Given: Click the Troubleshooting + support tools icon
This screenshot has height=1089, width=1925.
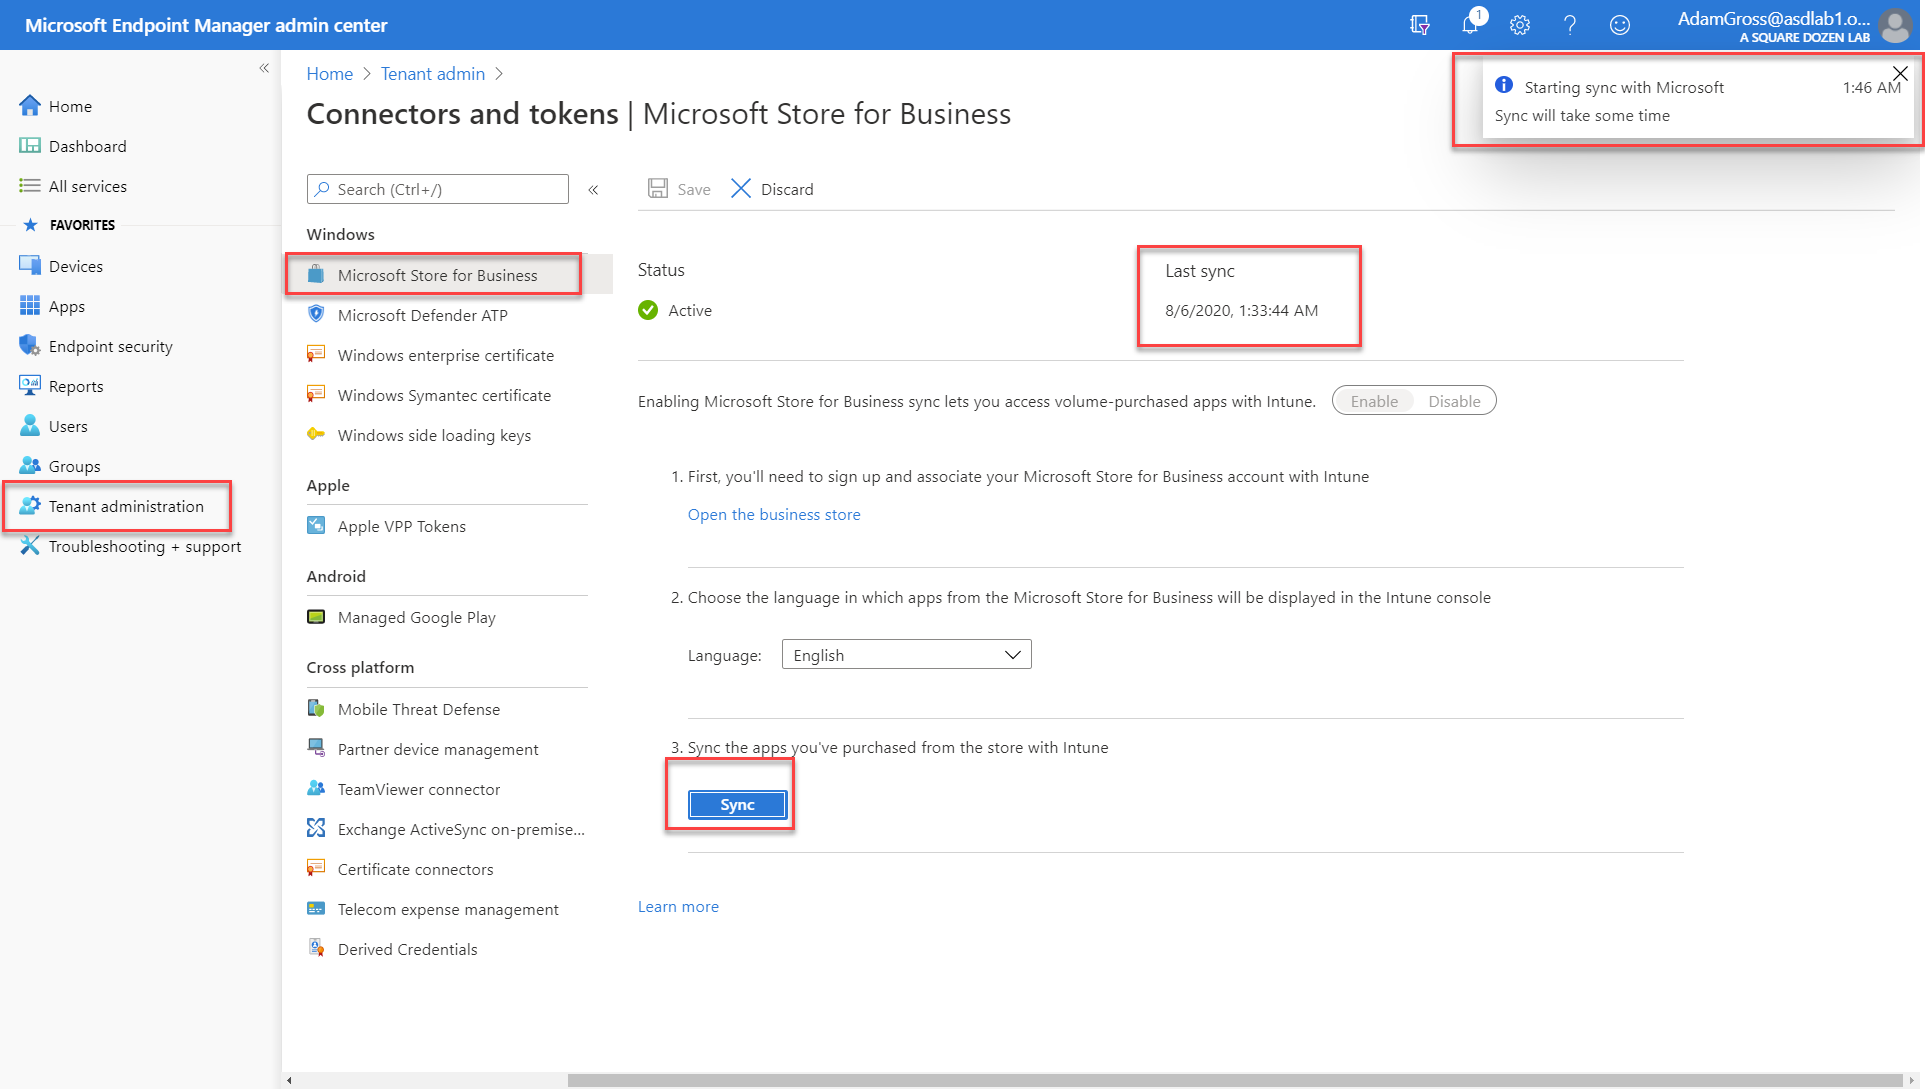Looking at the screenshot, I should [x=30, y=546].
